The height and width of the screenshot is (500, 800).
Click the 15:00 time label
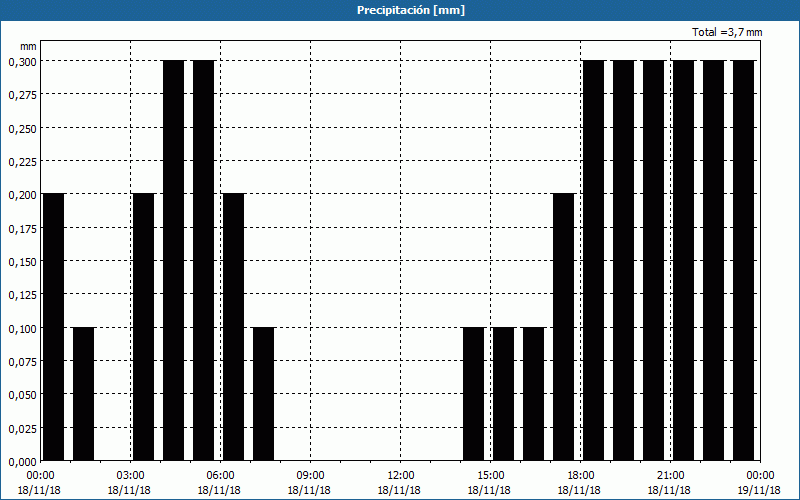tap(491, 476)
